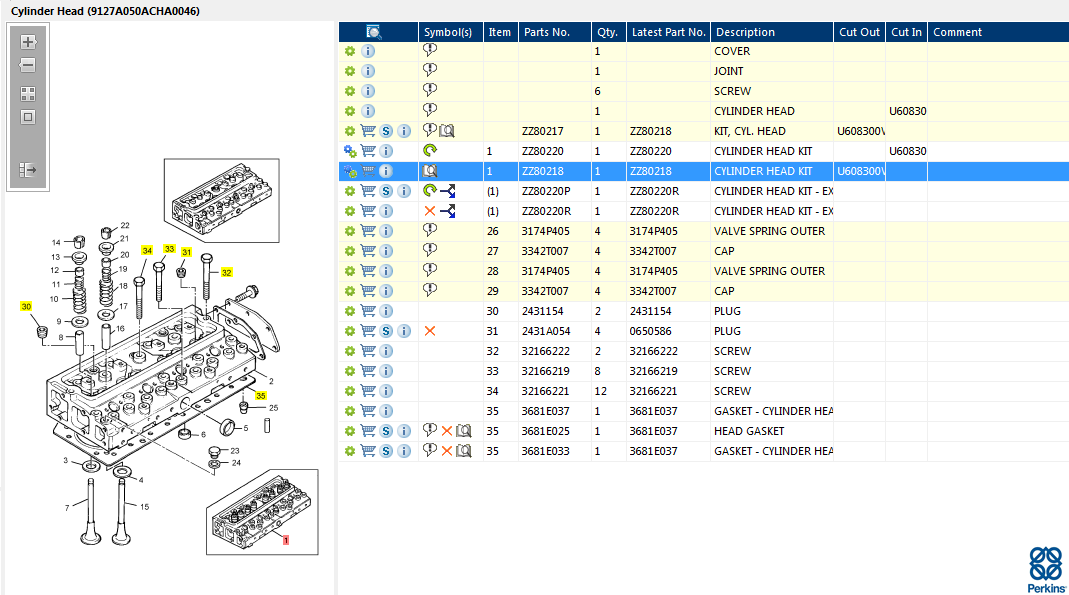The image size is (1069, 595).
Task: Open info for the CYLINDER HEAD row
Action: pos(368,111)
